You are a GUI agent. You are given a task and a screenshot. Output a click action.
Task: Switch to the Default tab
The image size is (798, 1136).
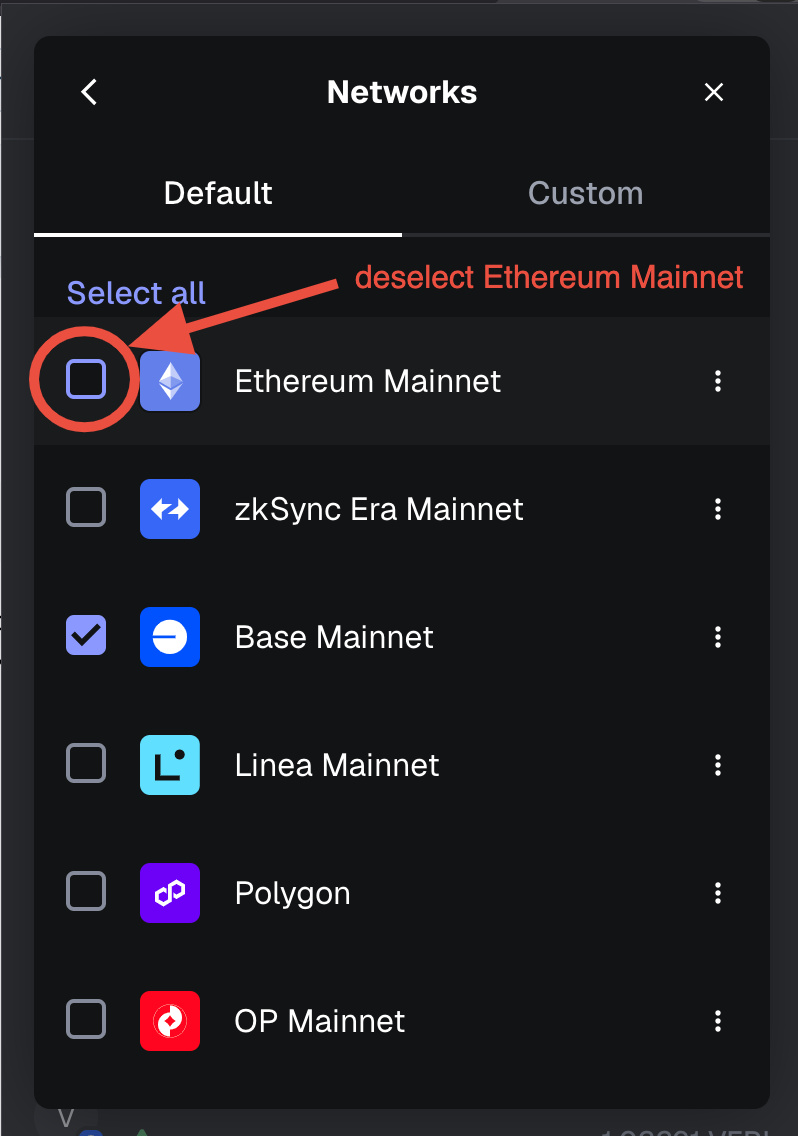[218, 193]
